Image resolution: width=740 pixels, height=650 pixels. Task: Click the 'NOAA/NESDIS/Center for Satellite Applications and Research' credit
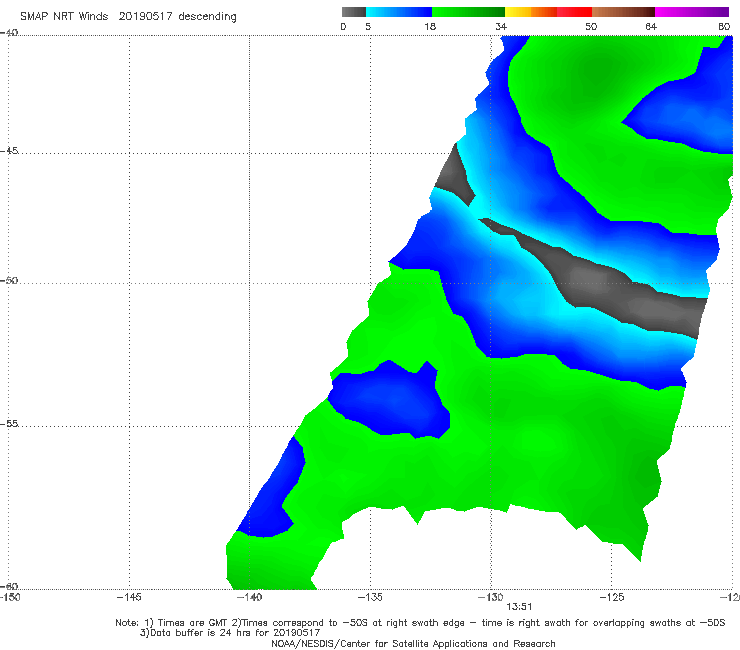(413, 644)
